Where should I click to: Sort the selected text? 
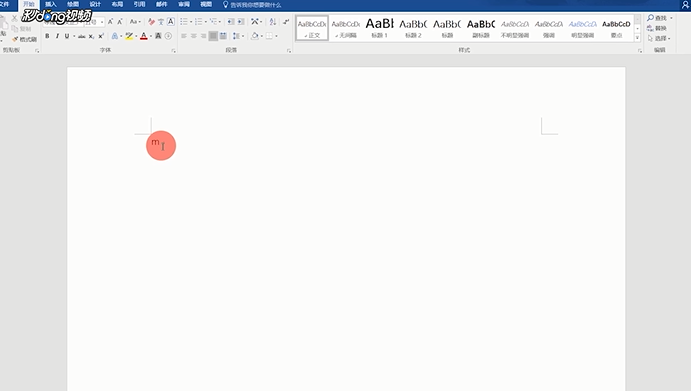tap(273, 22)
